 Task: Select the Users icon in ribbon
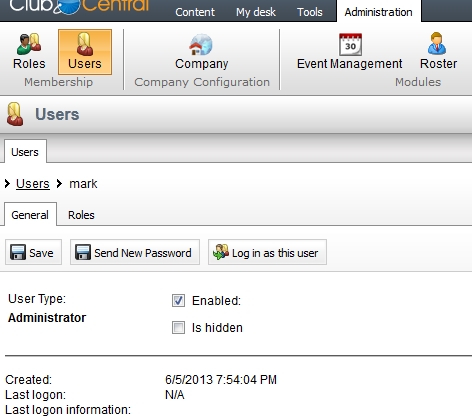(85, 44)
